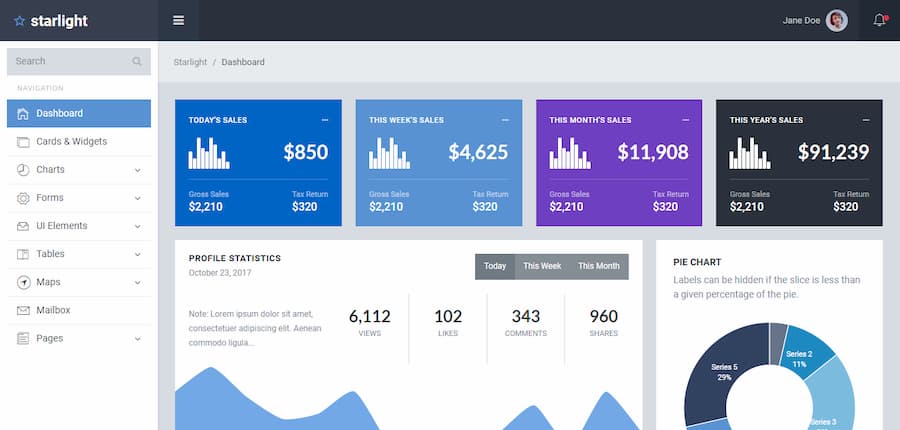Image resolution: width=900 pixels, height=430 pixels.
Task: Expand the UI Elements submenu chevron
Action: tap(137, 226)
